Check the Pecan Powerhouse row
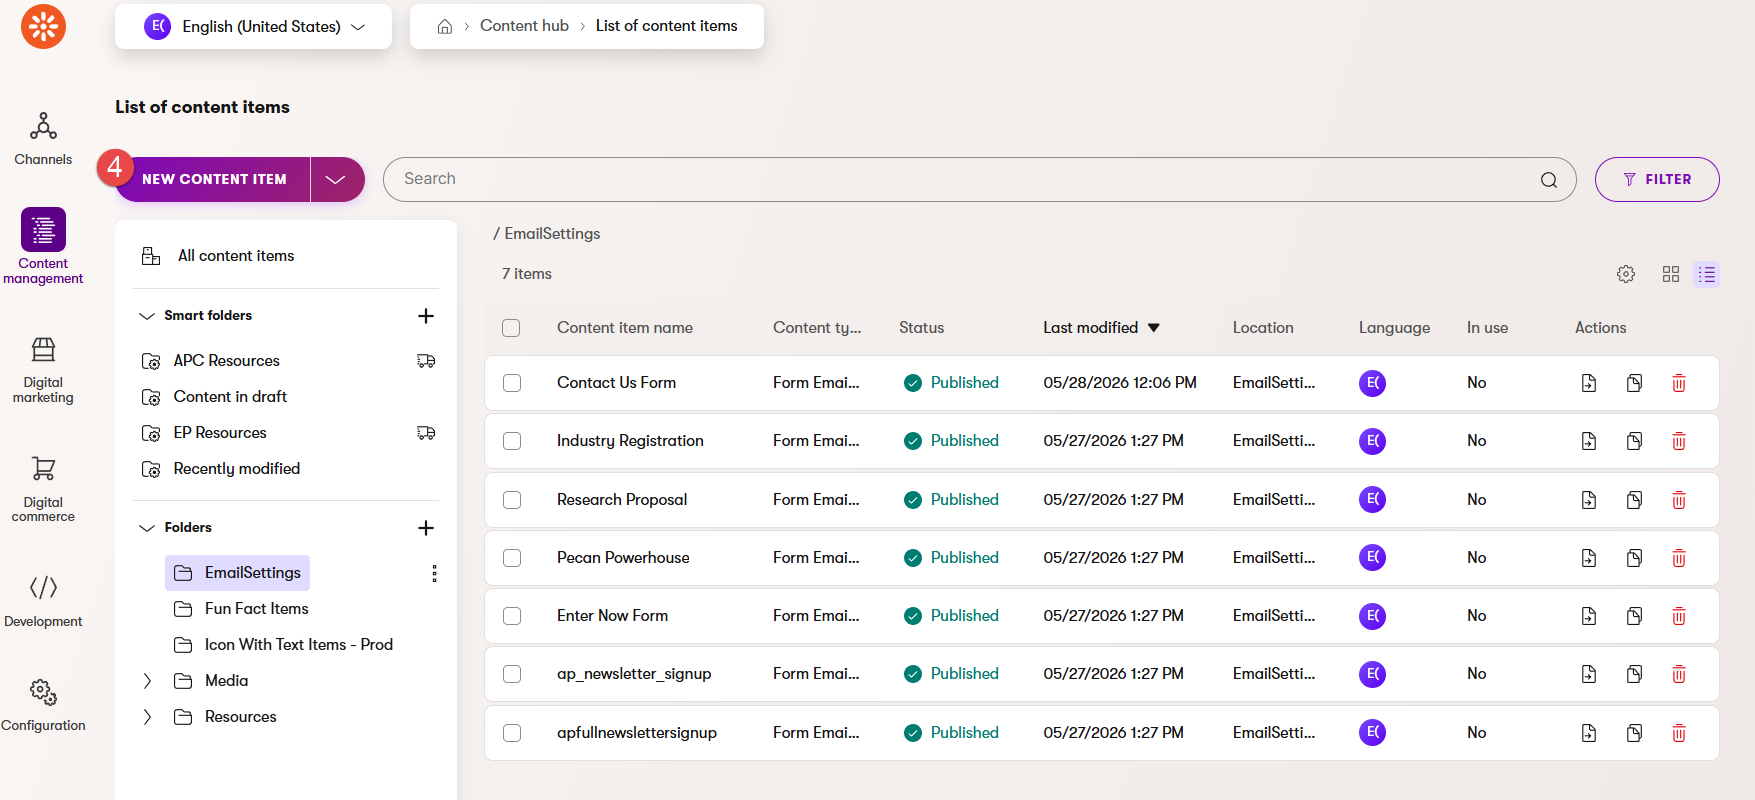Screen dimensions: 1755x800 (x=512, y=558)
